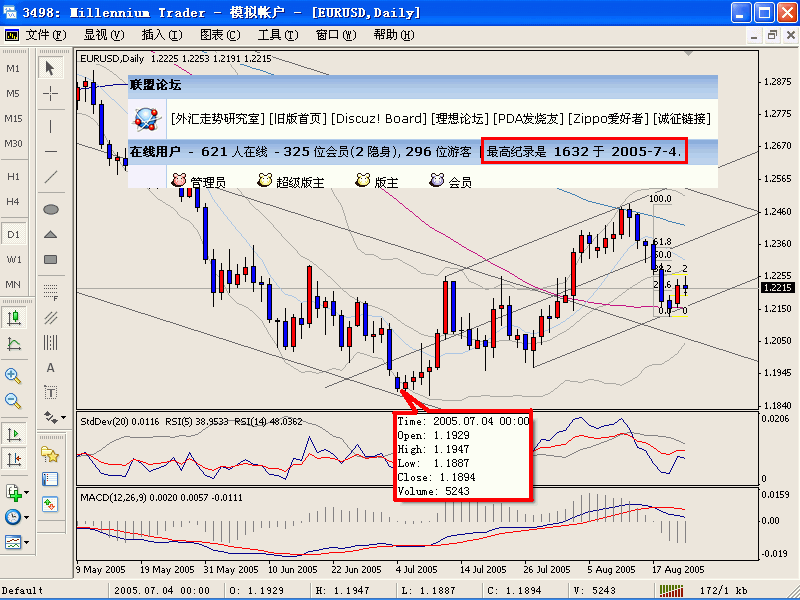Click the StdDev(20) indicator label
The width and height of the screenshot is (800, 600).
point(121,422)
